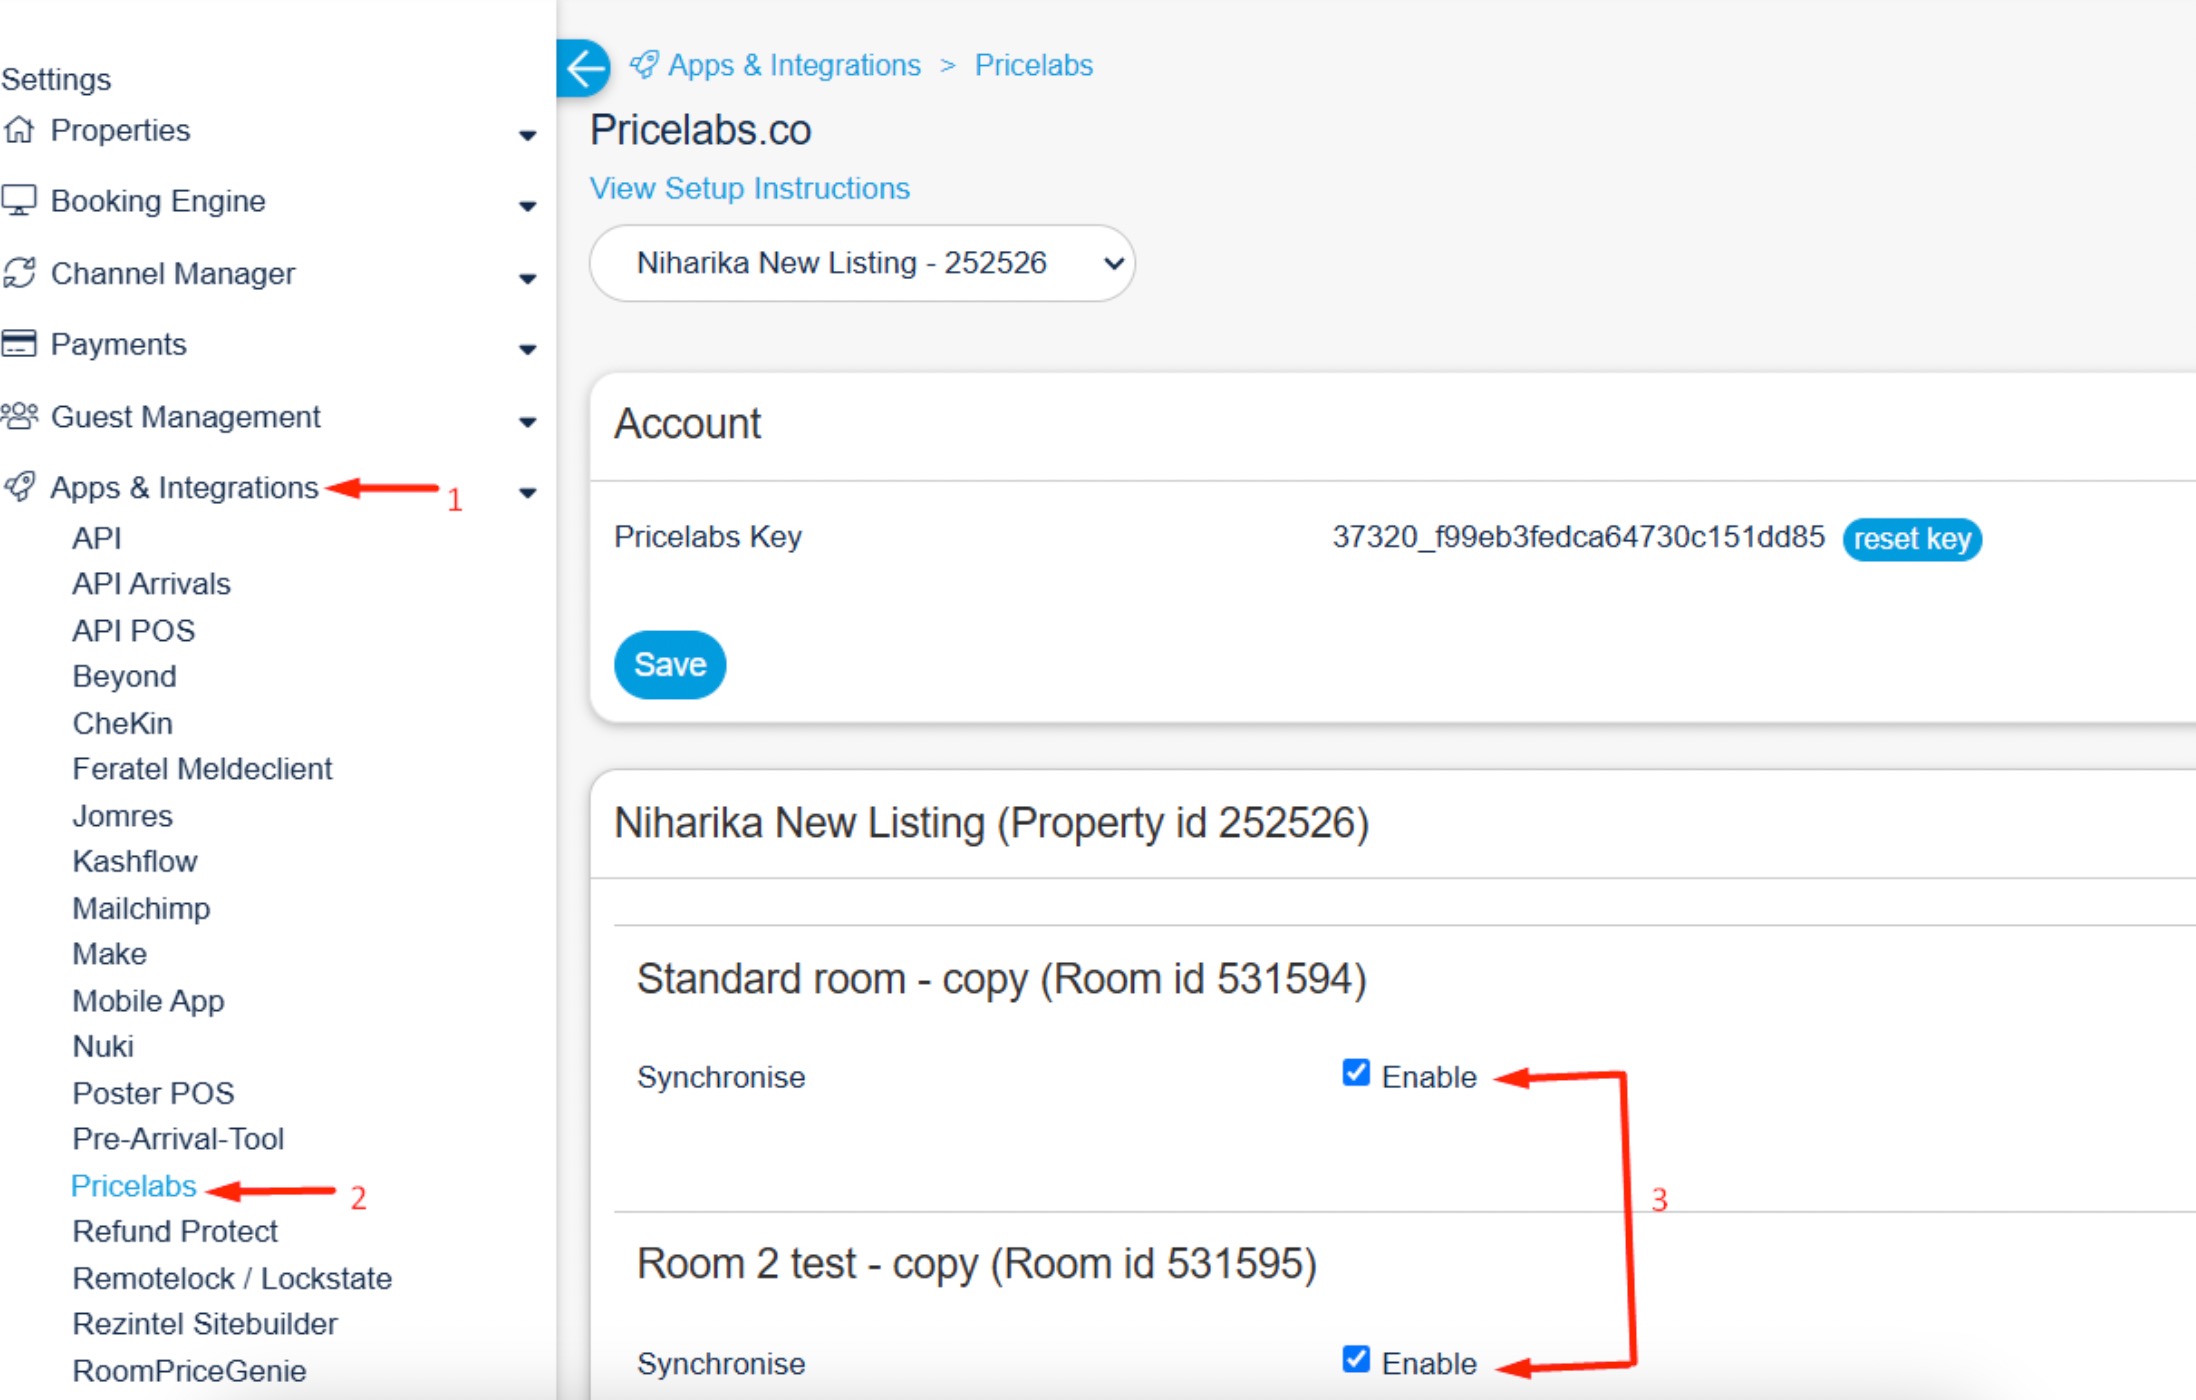Click the Pricelabs breadcrumb link
The image size is (2196, 1400).
coord(1034,65)
